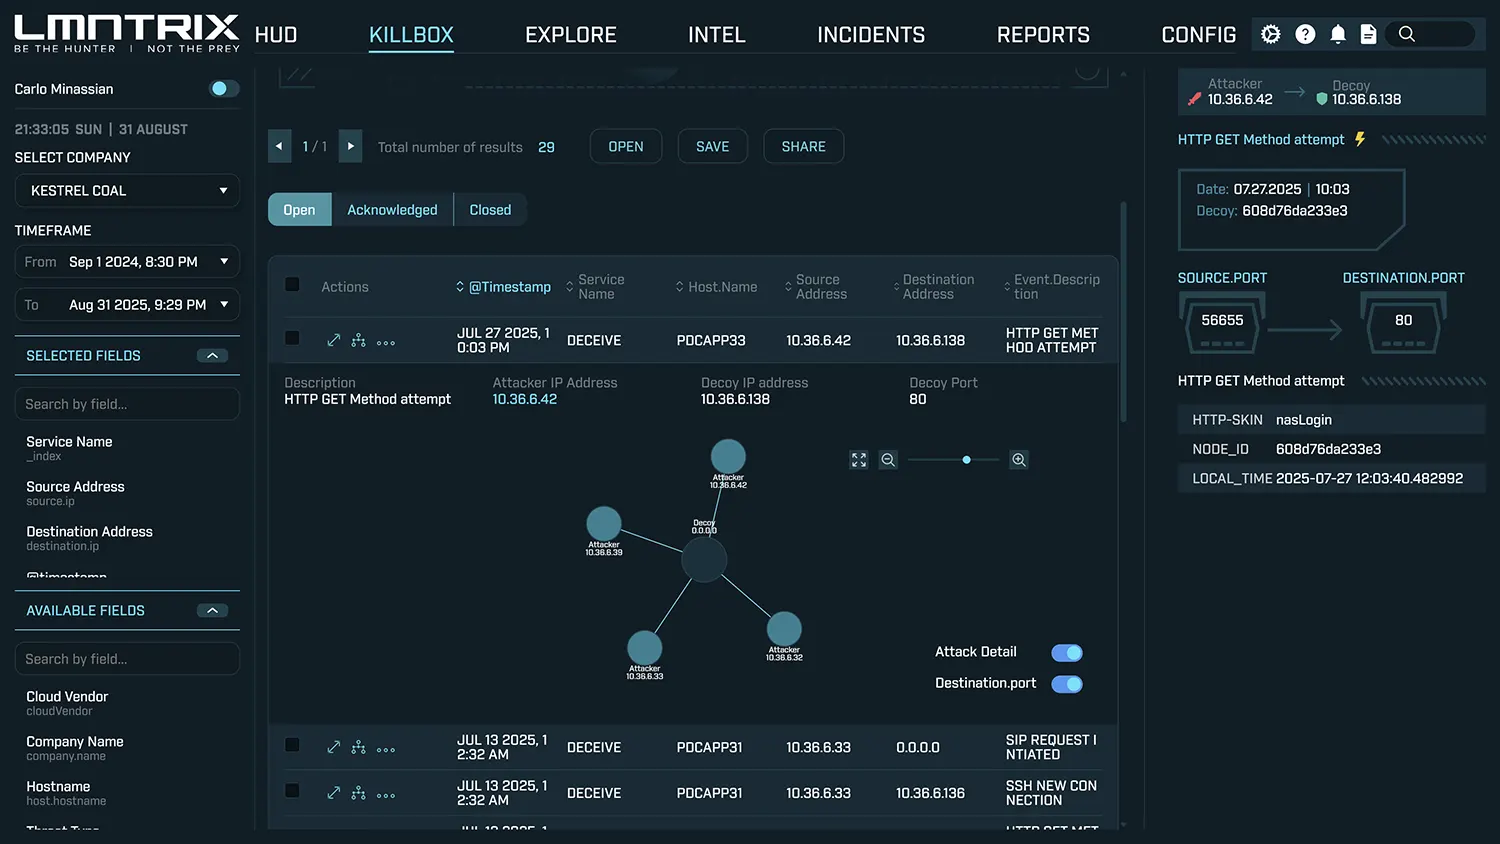Sort by the Service Name column
This screenshot has height=844, width=1500.
coord(595,287)
